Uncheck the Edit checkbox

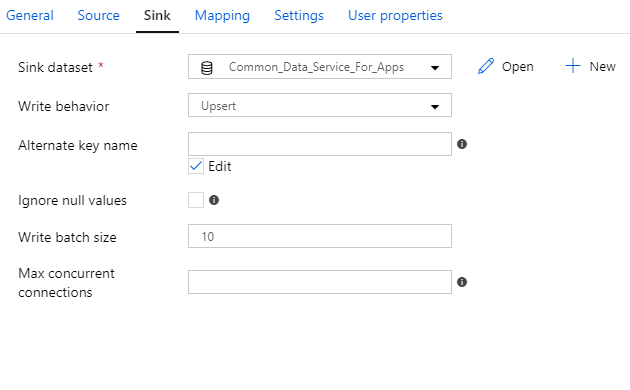(x=196, y=166)
